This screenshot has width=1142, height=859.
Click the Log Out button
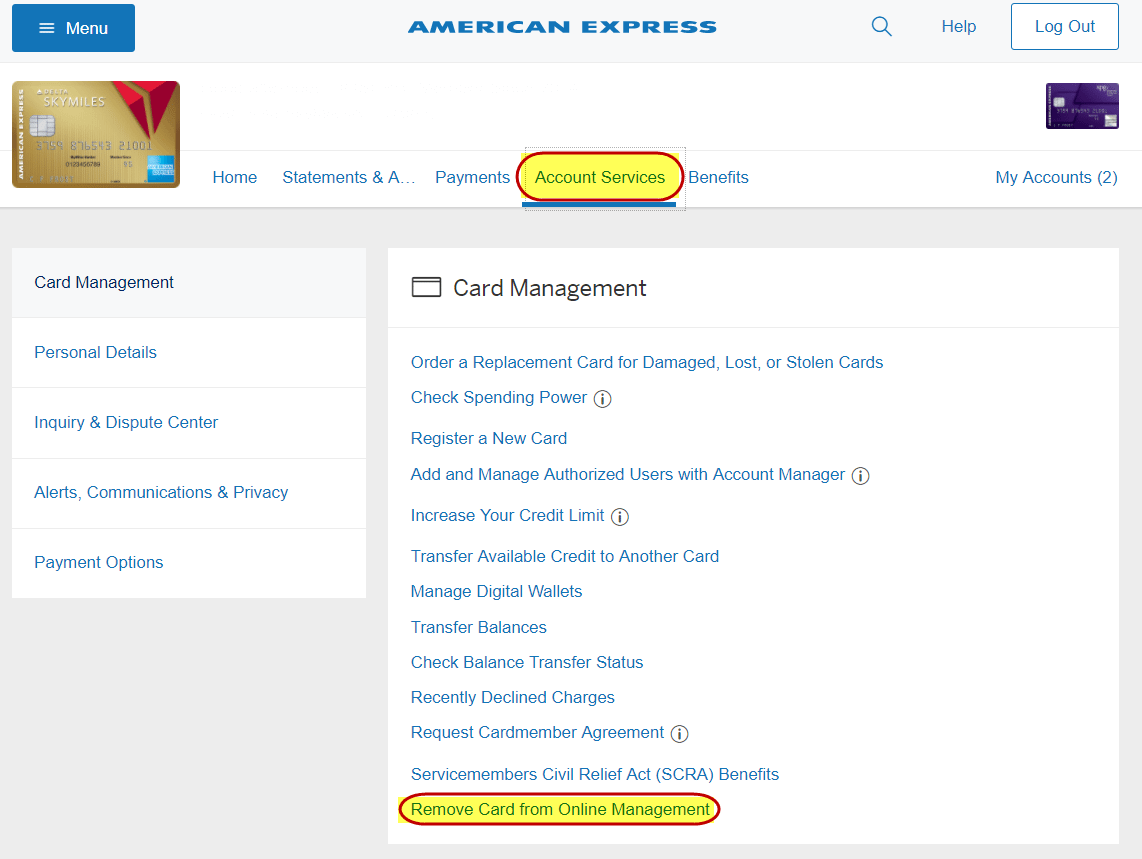tap(1065, 26)
